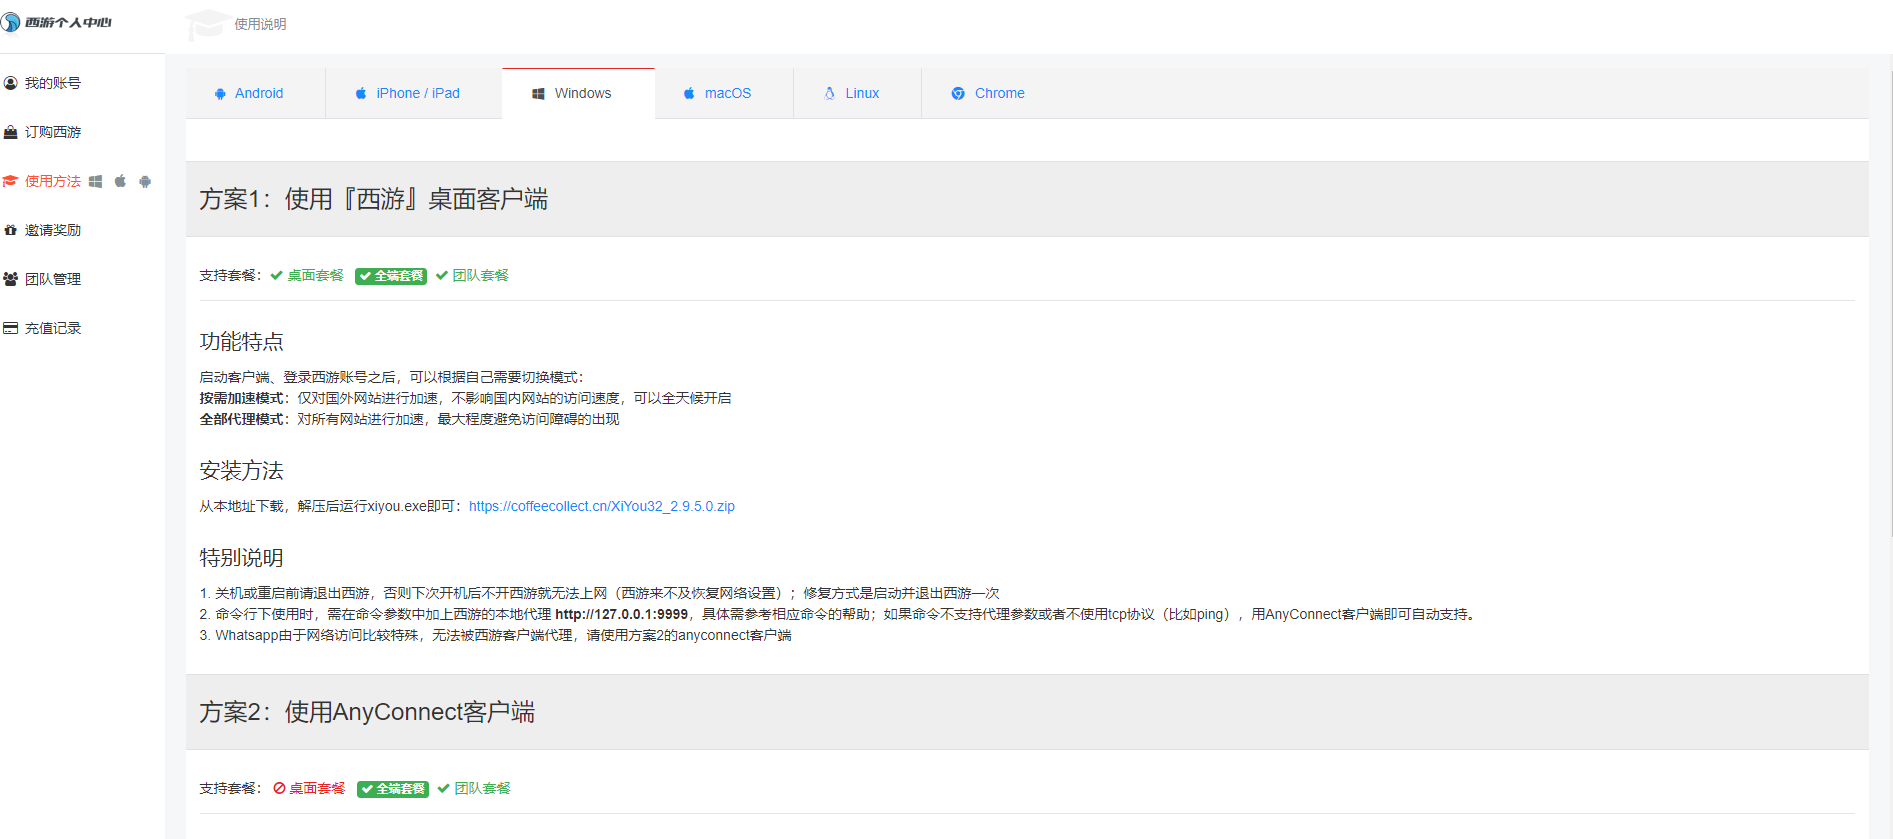Image resolution: width=1893 pixels, height=839 pixels.
Task: Click the 桌面套餐 link under 方案1
Action: [x=315, y=275]
